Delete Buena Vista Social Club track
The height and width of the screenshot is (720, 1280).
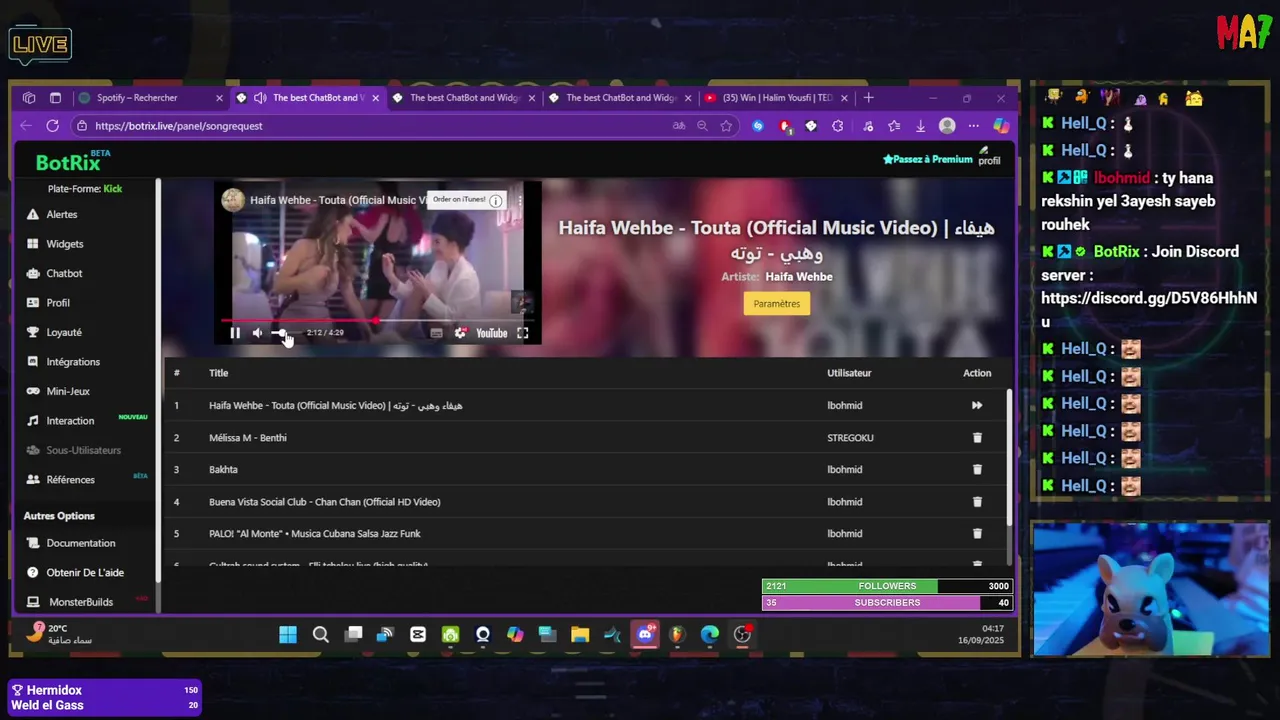click(x=977, y=502)
